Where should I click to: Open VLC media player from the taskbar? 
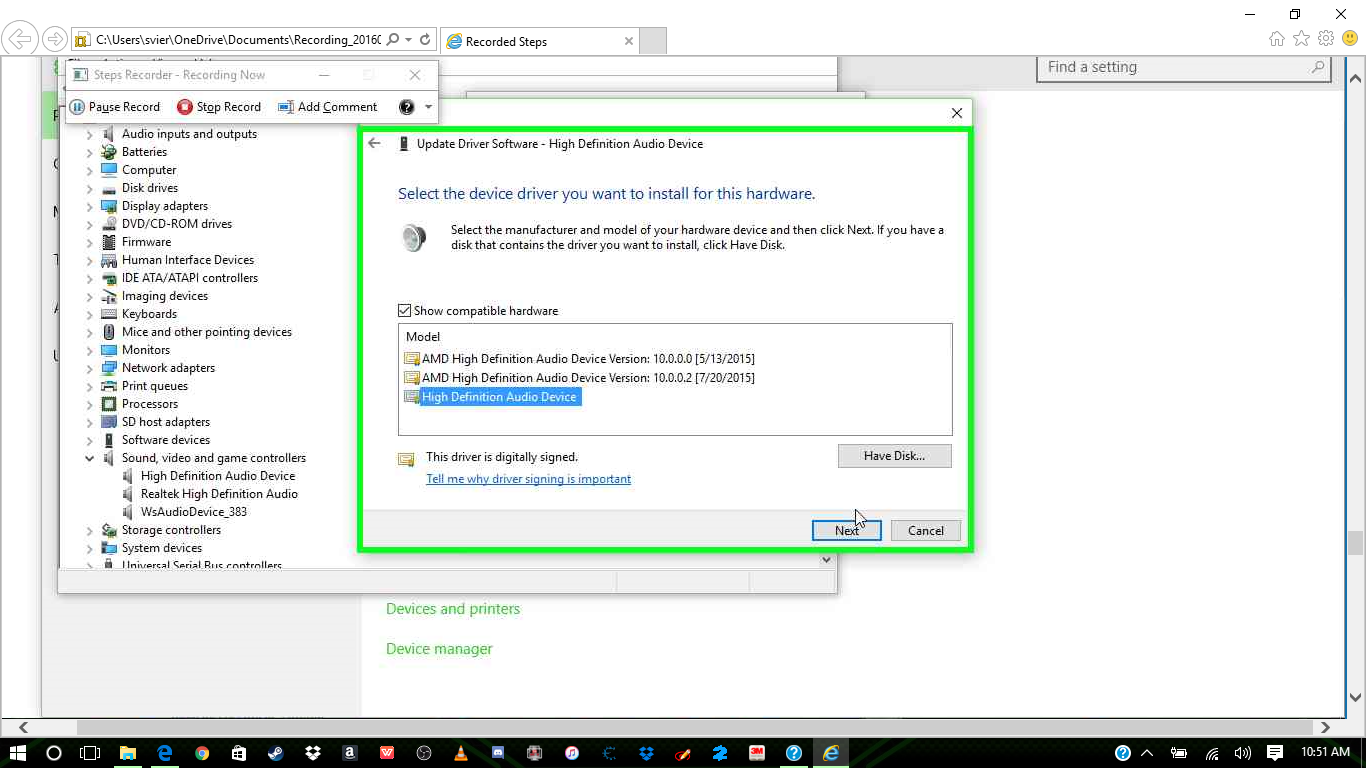click(460, 753)
